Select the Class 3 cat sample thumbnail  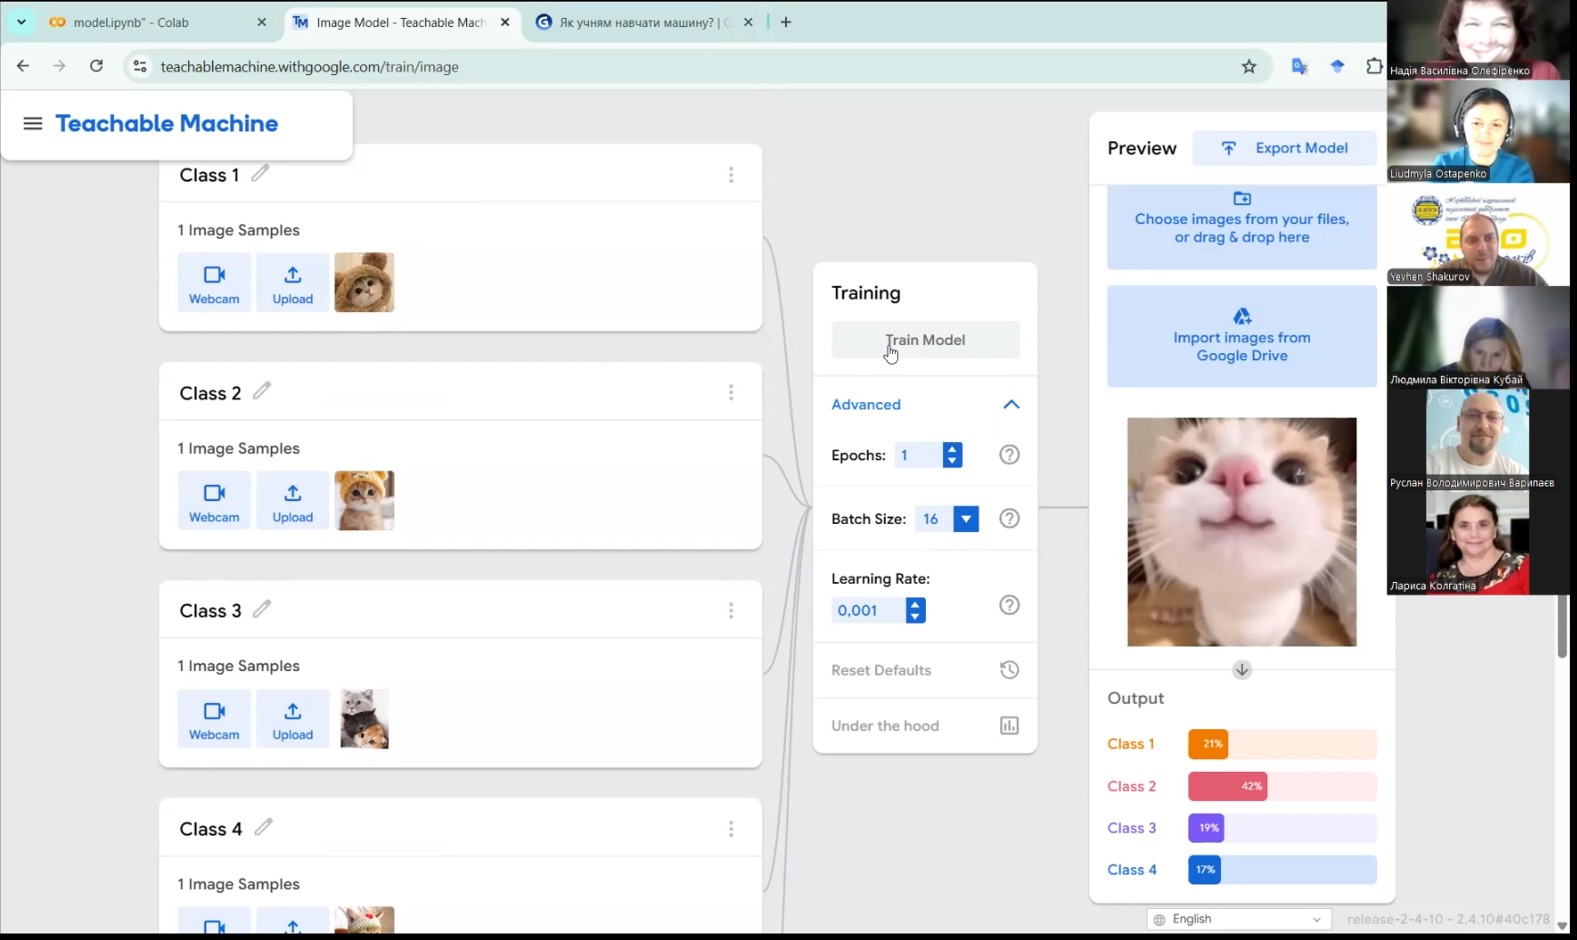click(x=364, y=719)
